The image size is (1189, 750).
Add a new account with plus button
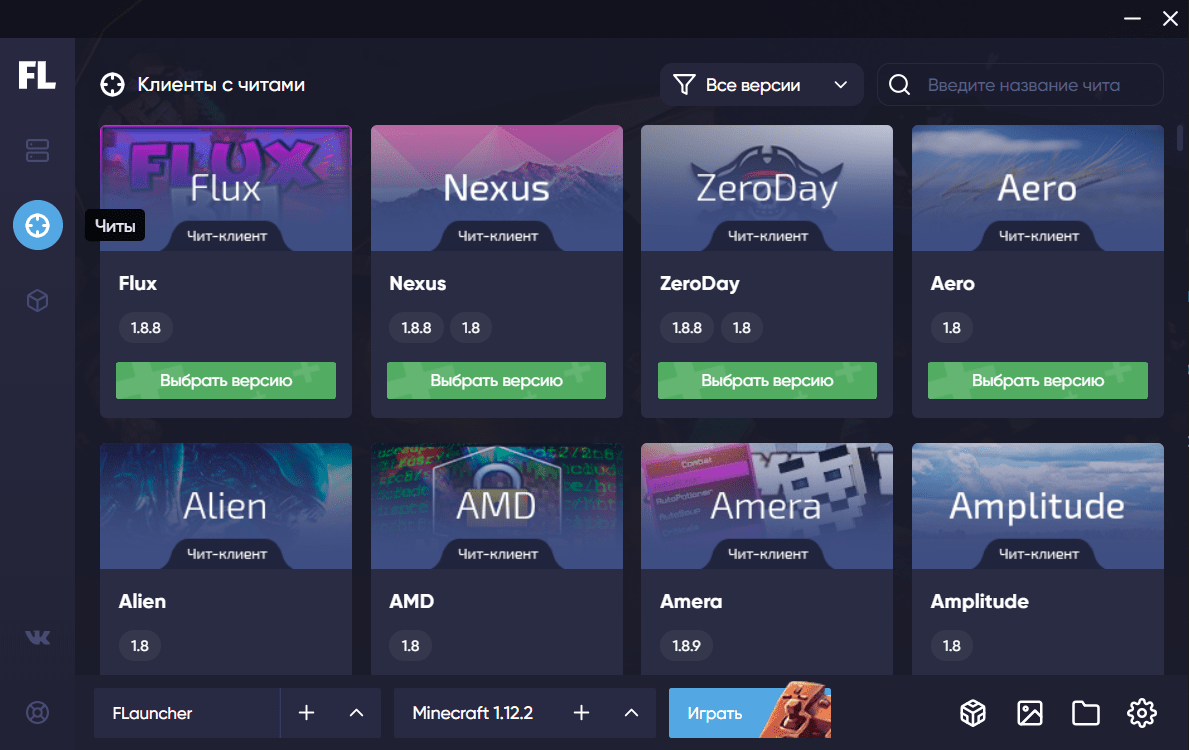tap(306, 713)
